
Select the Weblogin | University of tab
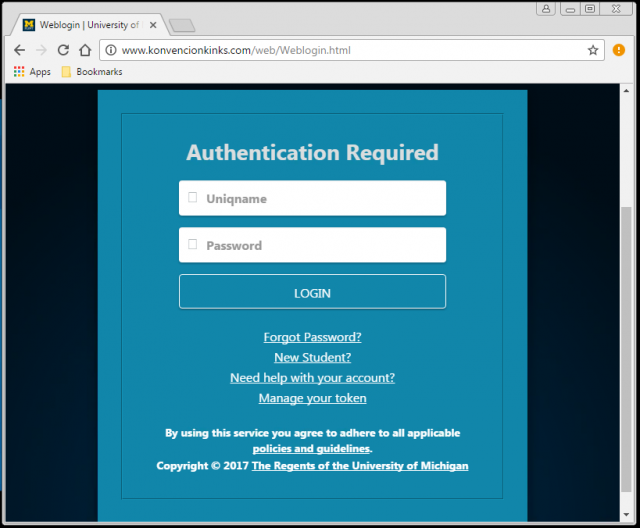click(89, 25)
